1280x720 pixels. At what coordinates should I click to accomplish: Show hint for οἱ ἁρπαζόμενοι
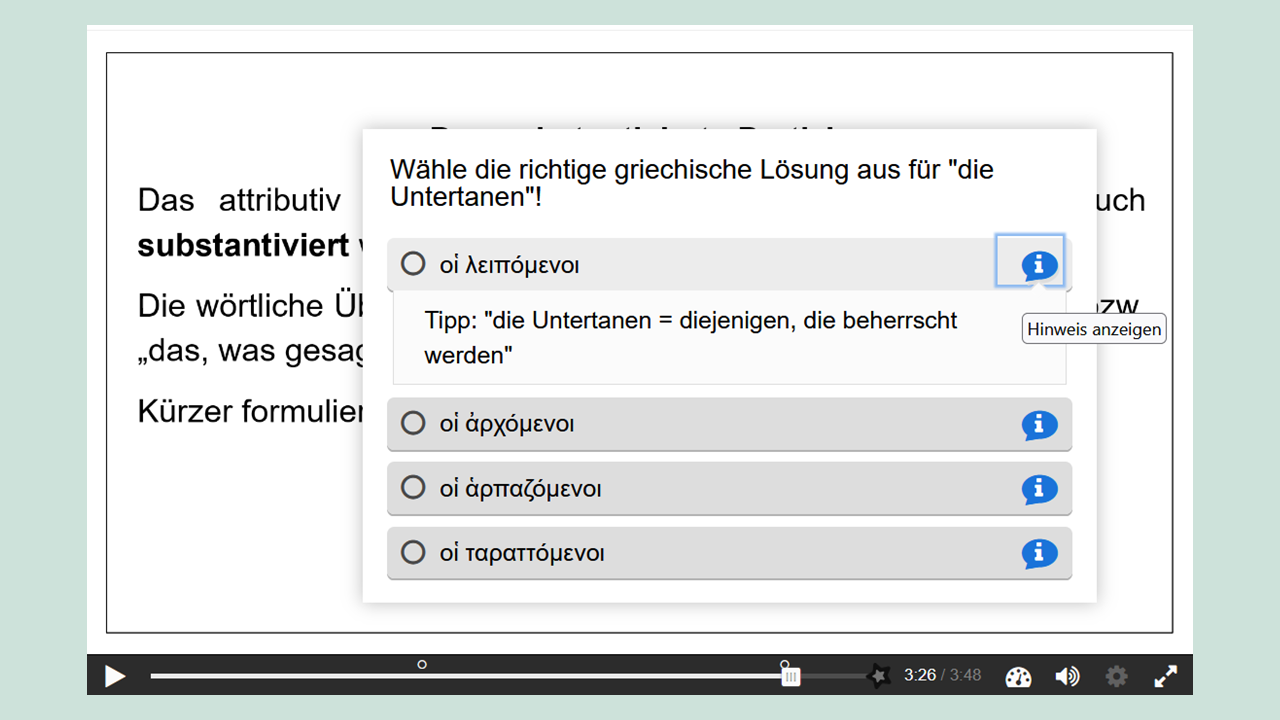tap(1039, 489)
